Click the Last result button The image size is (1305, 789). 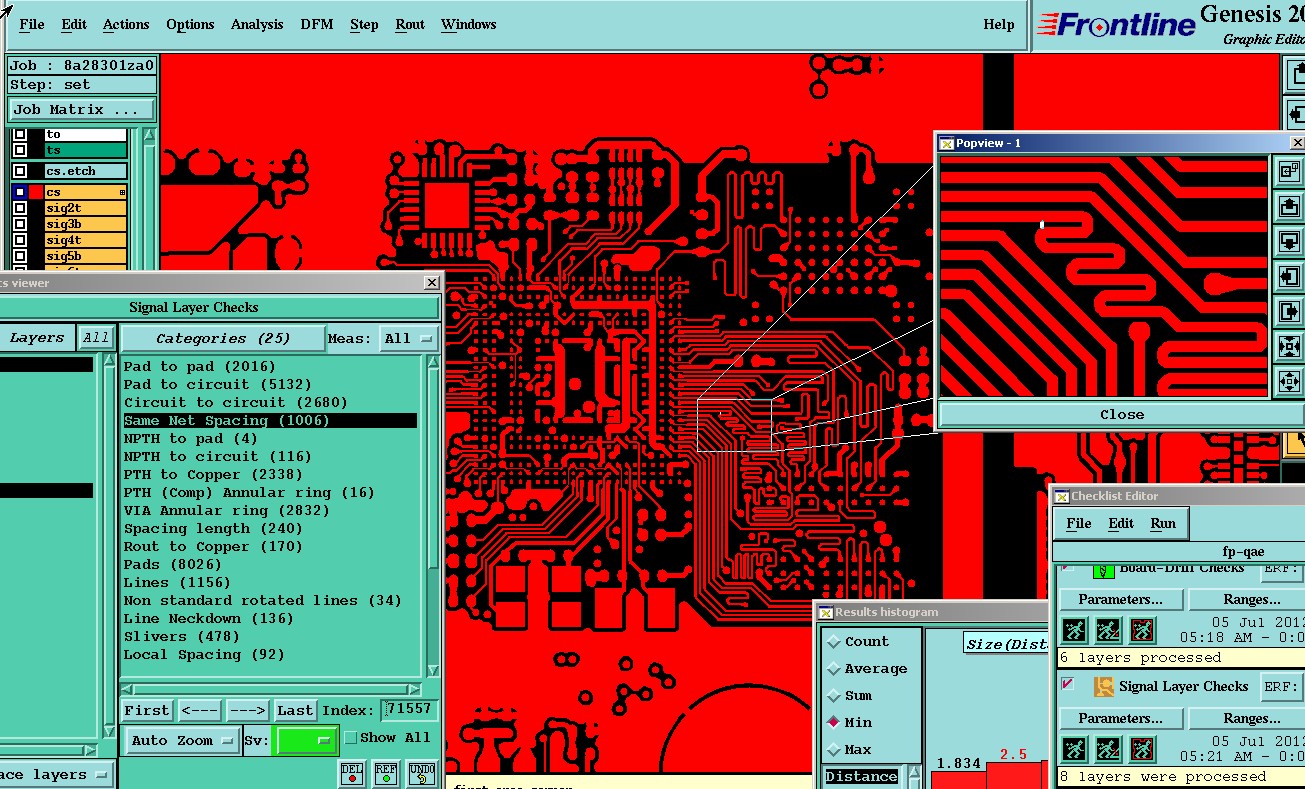[x=295, y=710]
